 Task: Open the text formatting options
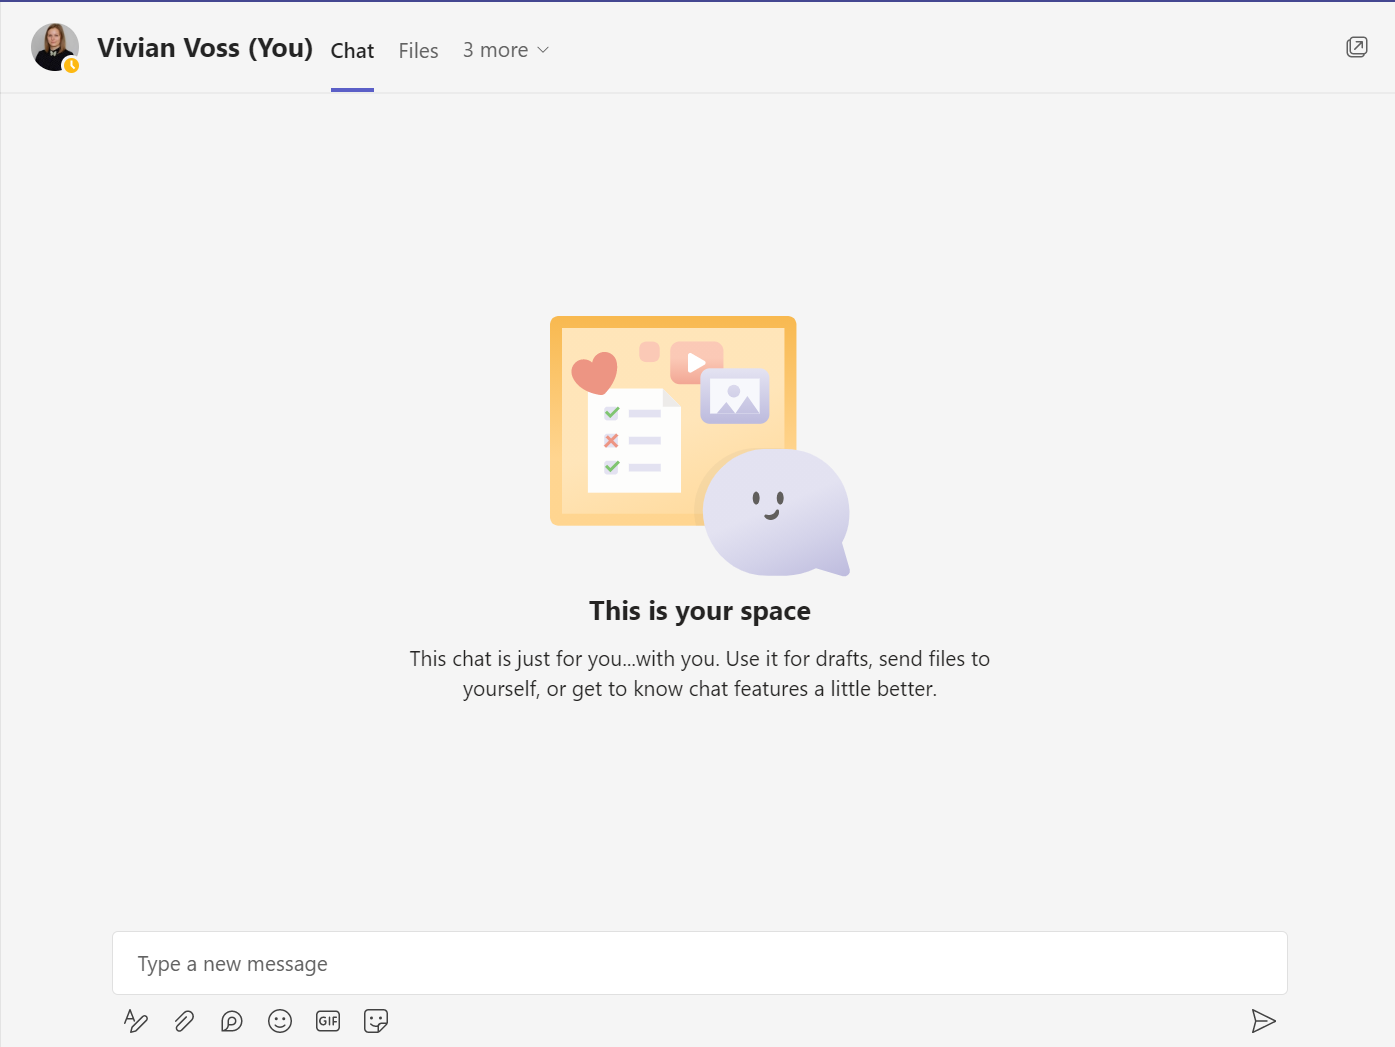[x=136, y=1021]
